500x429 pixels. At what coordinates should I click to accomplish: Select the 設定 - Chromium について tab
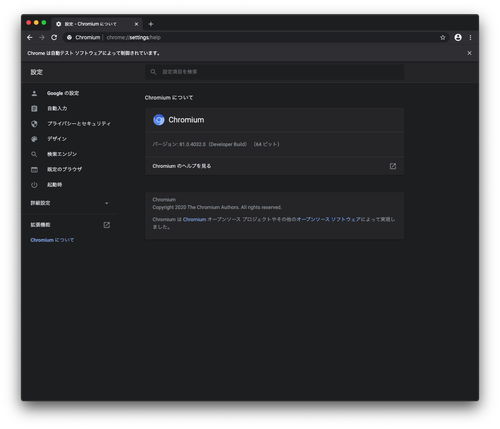(97, 24)
